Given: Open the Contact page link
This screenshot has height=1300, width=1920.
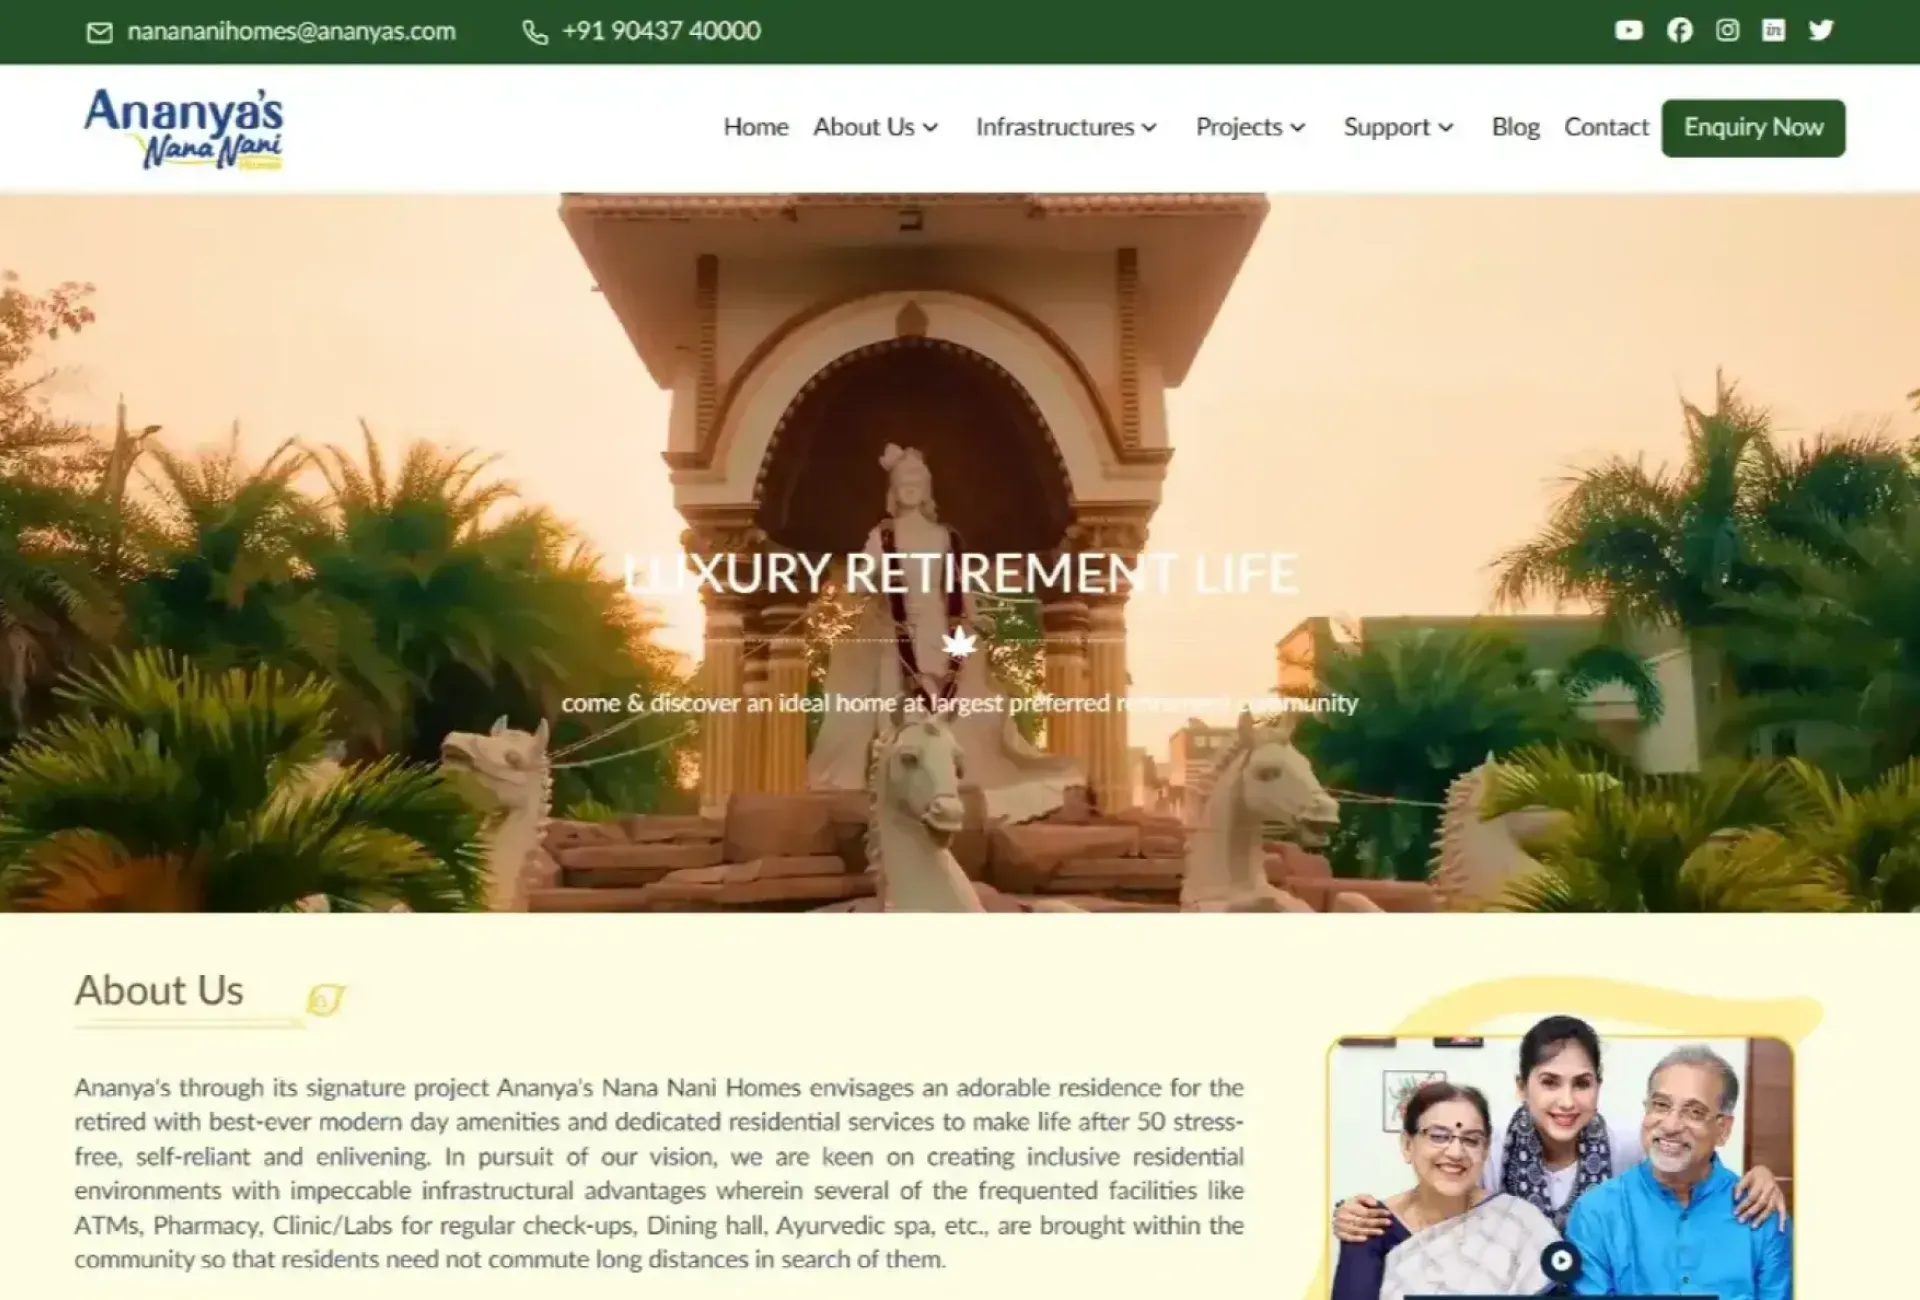Looking at the screenshot, I should (1606, 128).
